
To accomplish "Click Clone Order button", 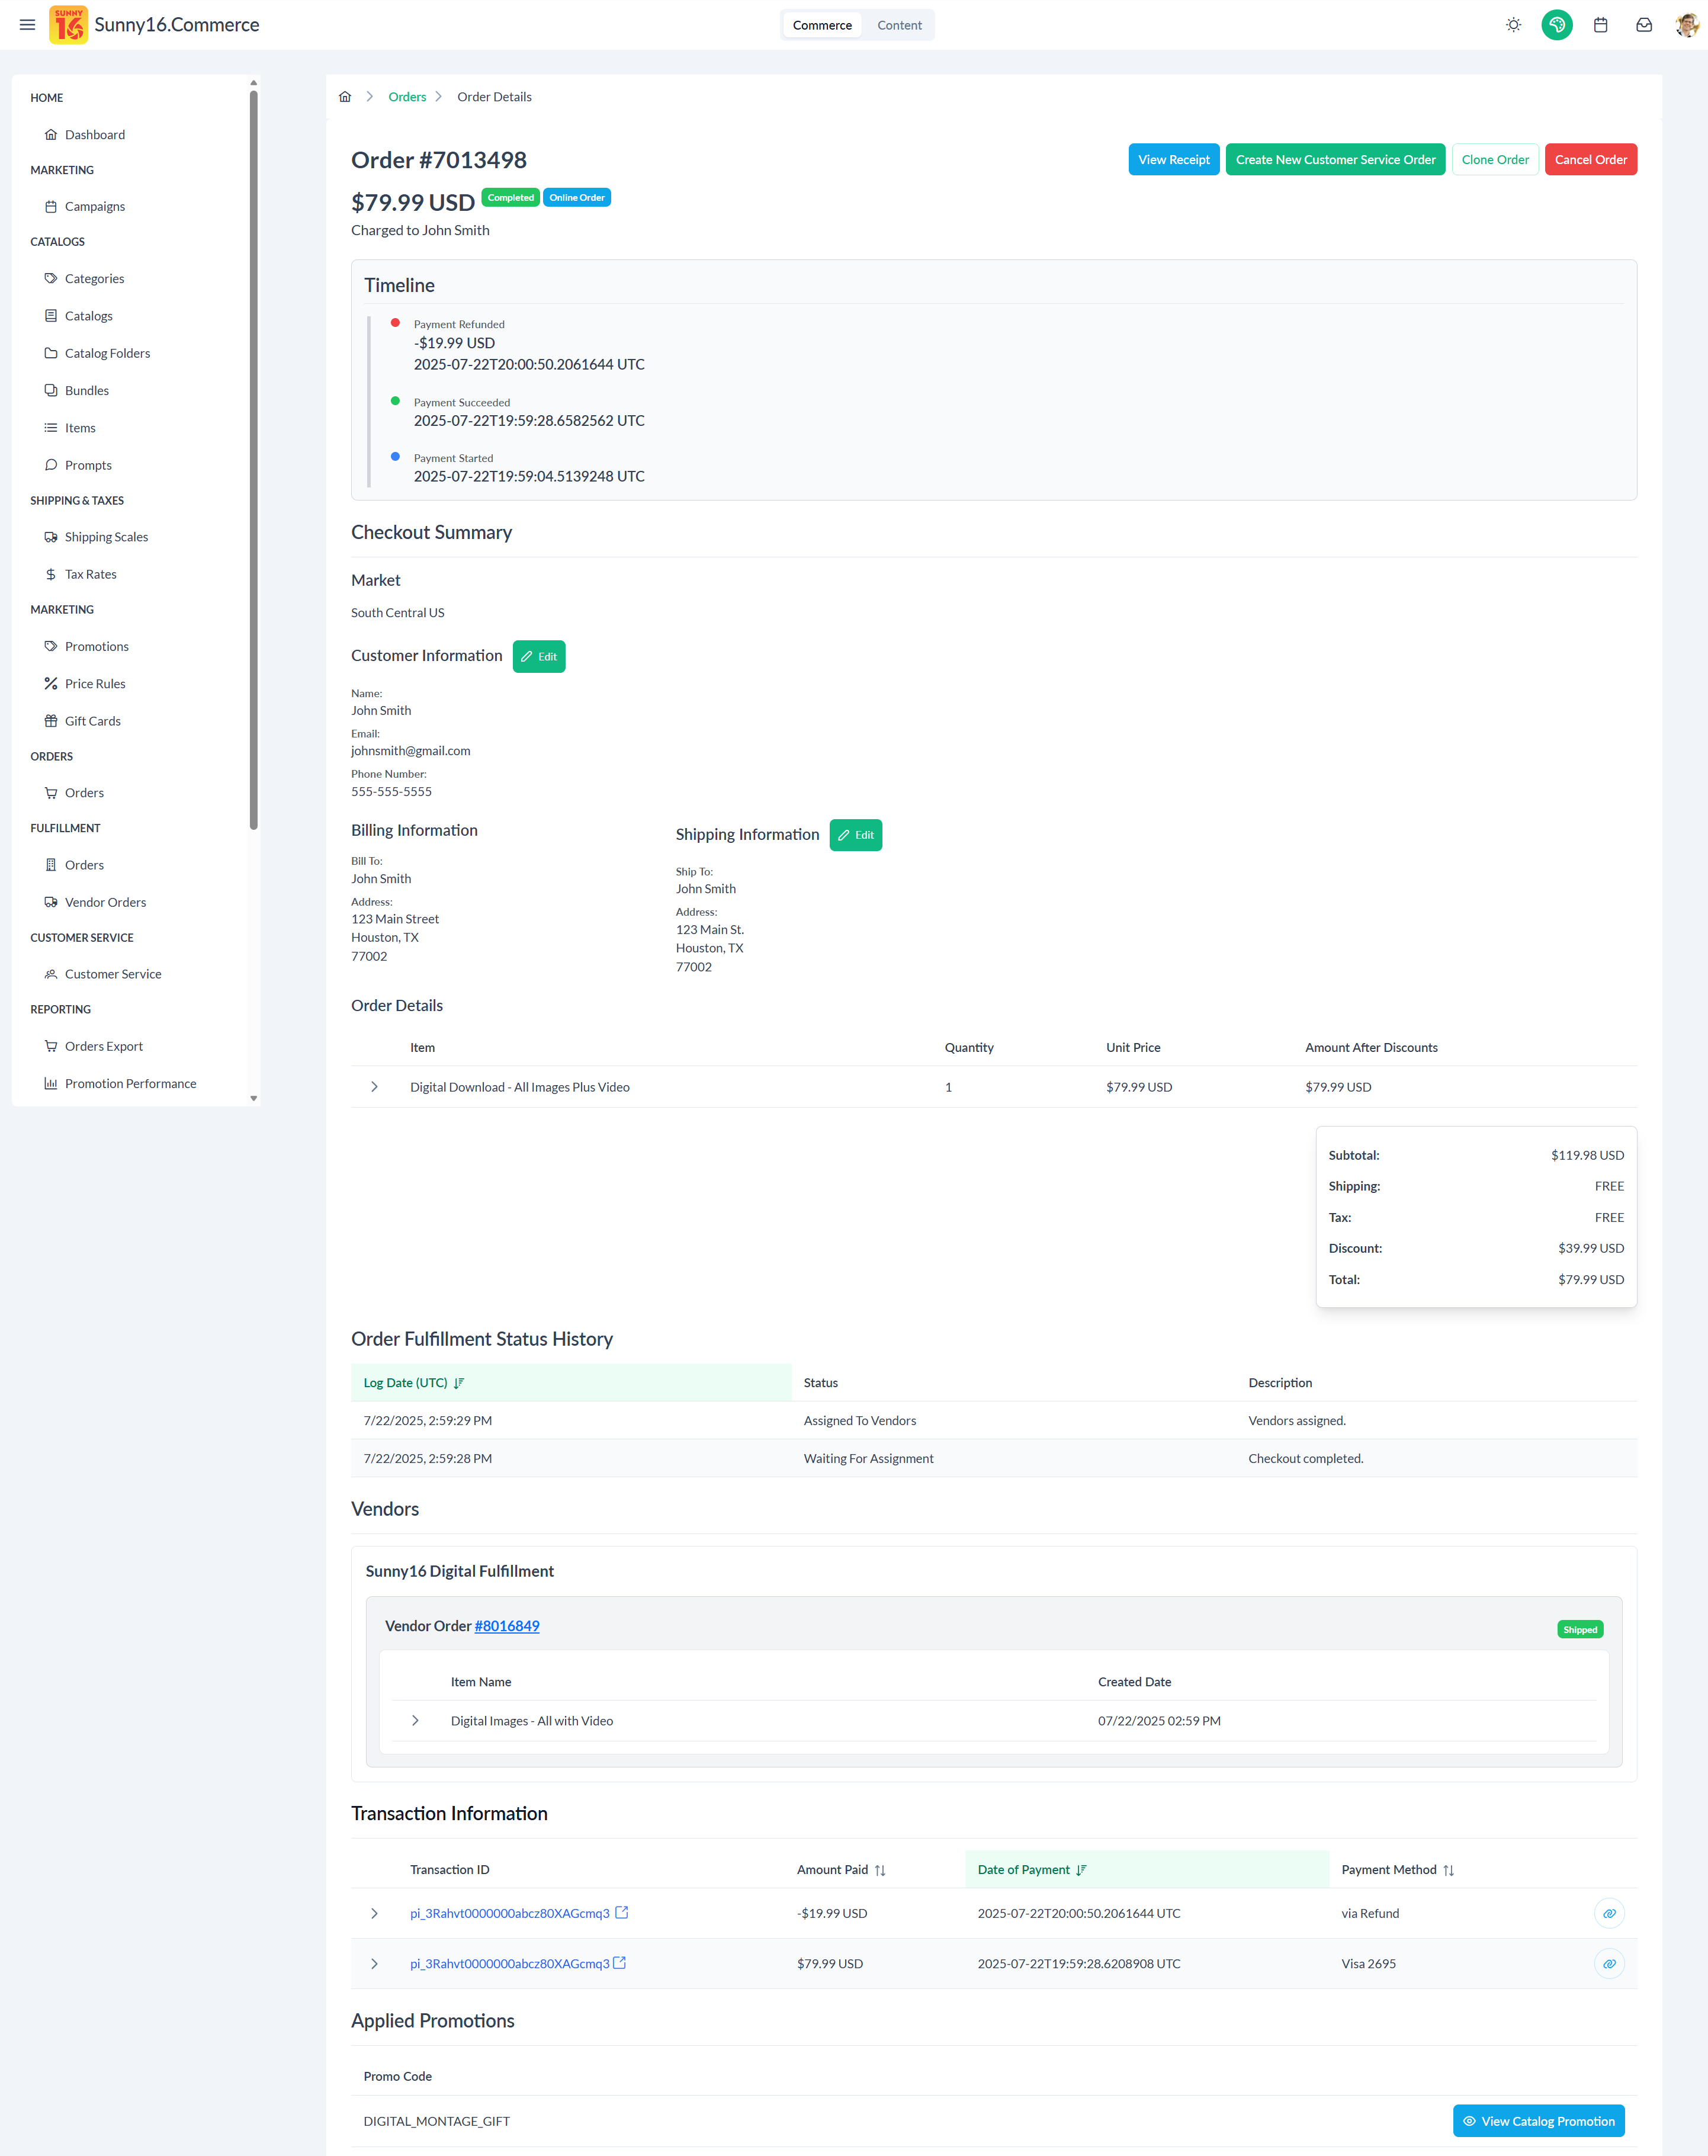I will [x=1494, y=160].
